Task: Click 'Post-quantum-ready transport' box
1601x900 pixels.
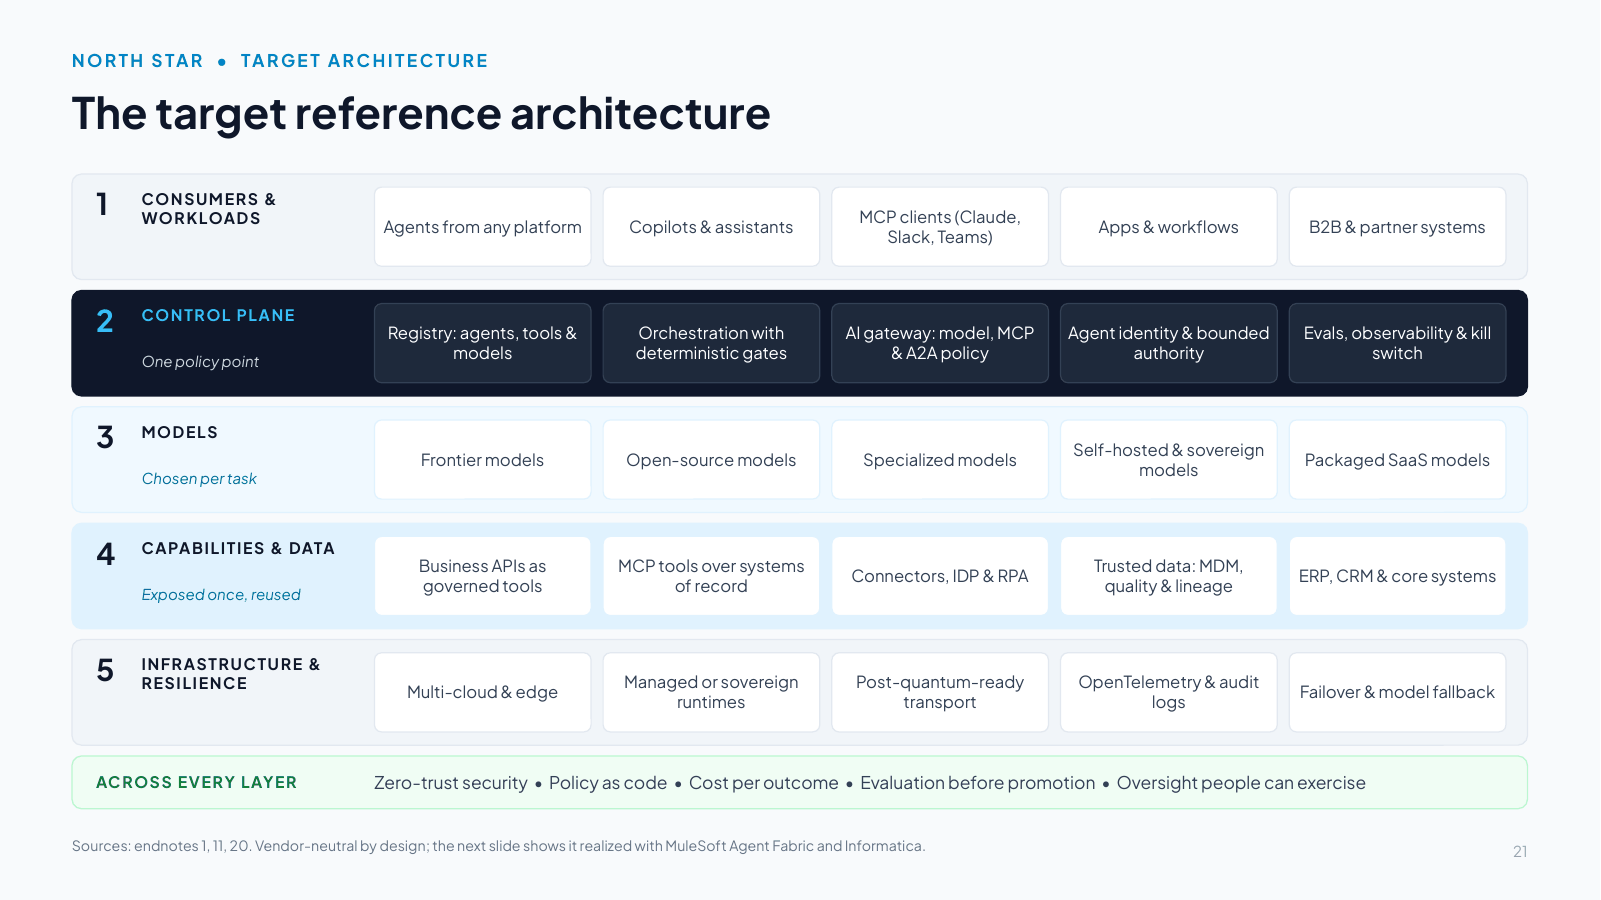Action: tap(940, 692)
